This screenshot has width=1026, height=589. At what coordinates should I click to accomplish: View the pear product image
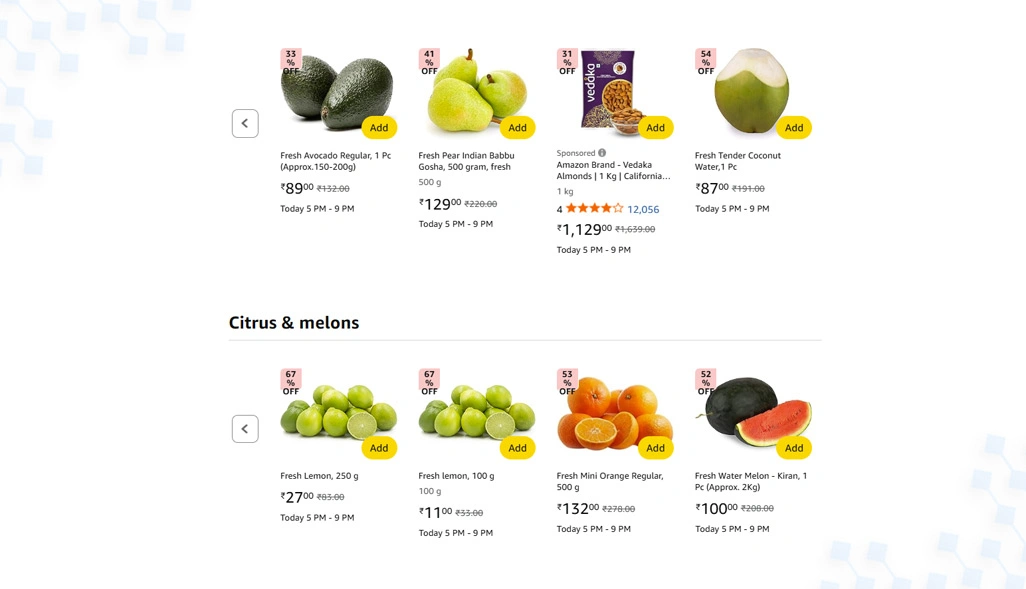pyautogui.click(x=477, y=91)
